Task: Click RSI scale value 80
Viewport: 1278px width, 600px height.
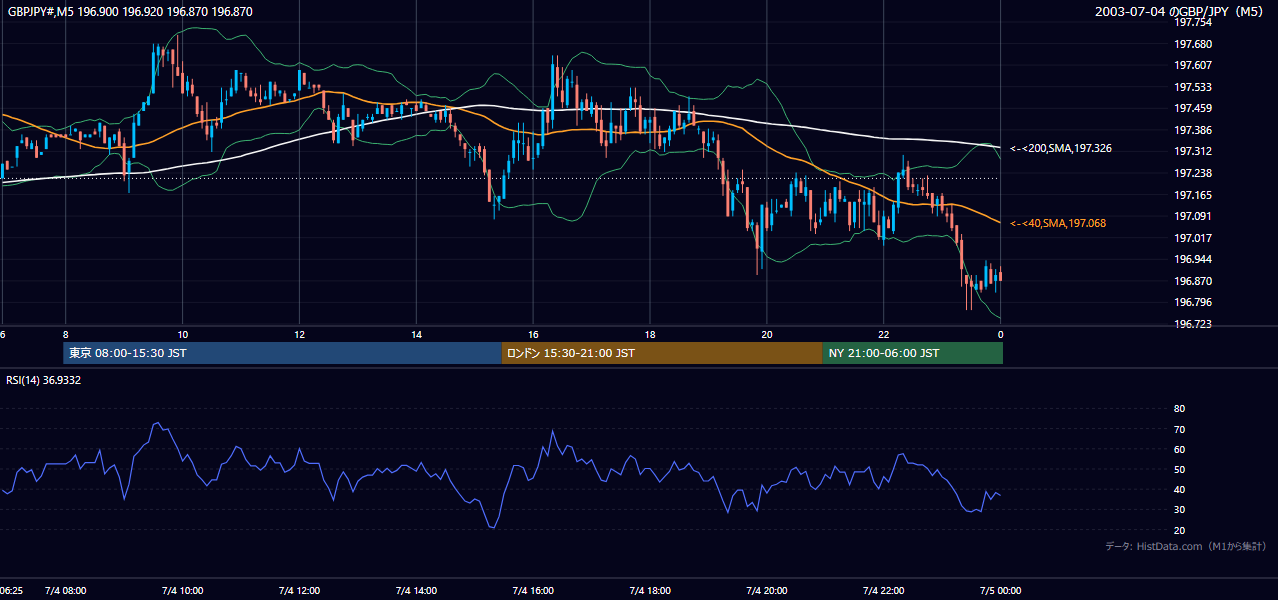Action: click(1179, 409)
